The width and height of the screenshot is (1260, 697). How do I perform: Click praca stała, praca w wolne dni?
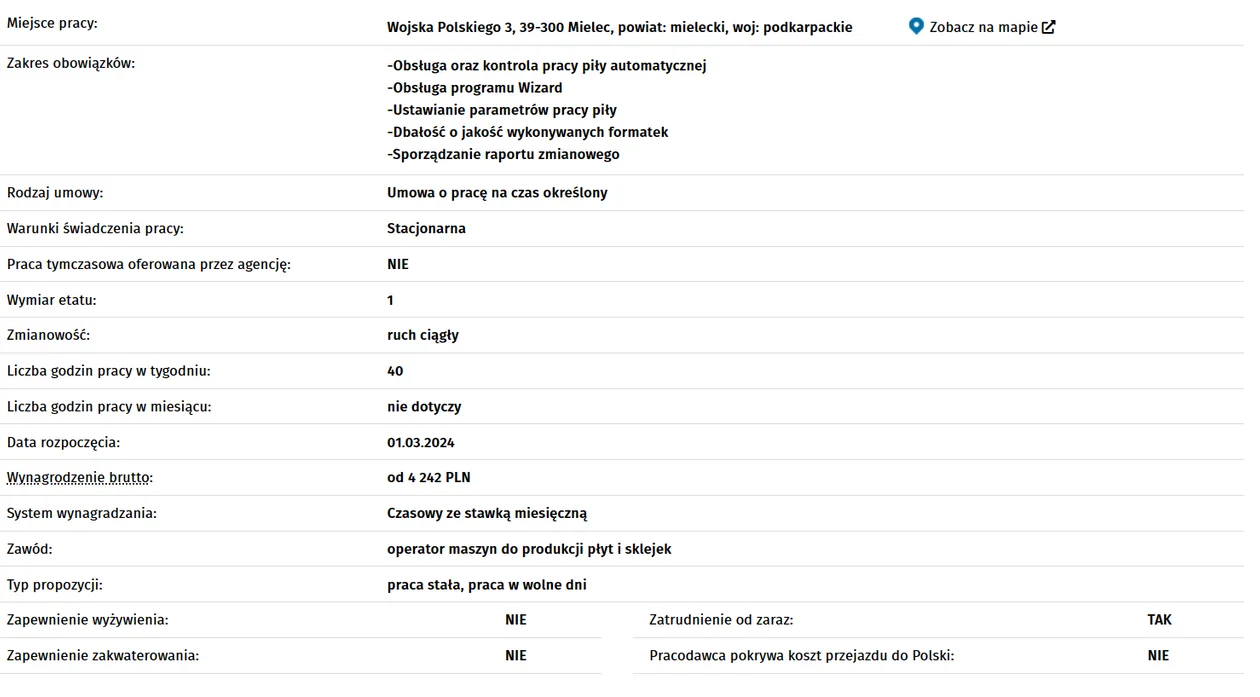tap(487, 585)
